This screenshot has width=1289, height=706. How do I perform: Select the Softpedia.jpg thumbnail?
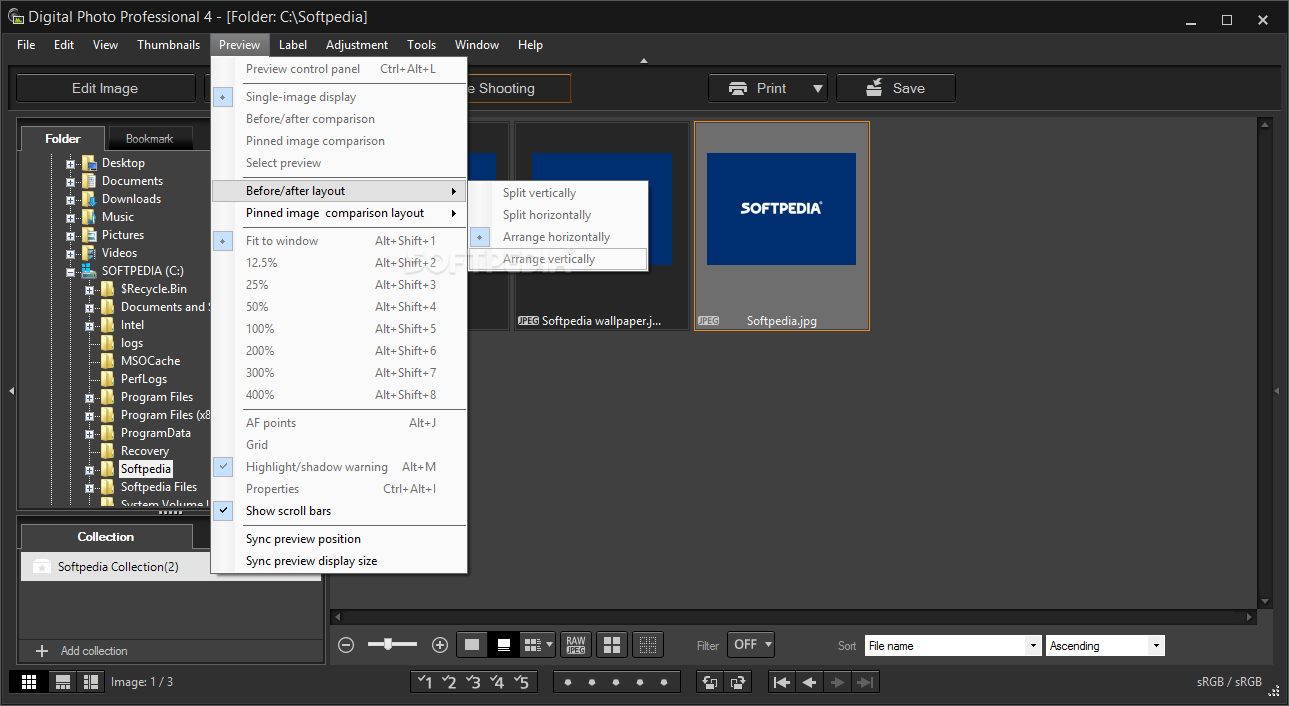pos(782,226)
